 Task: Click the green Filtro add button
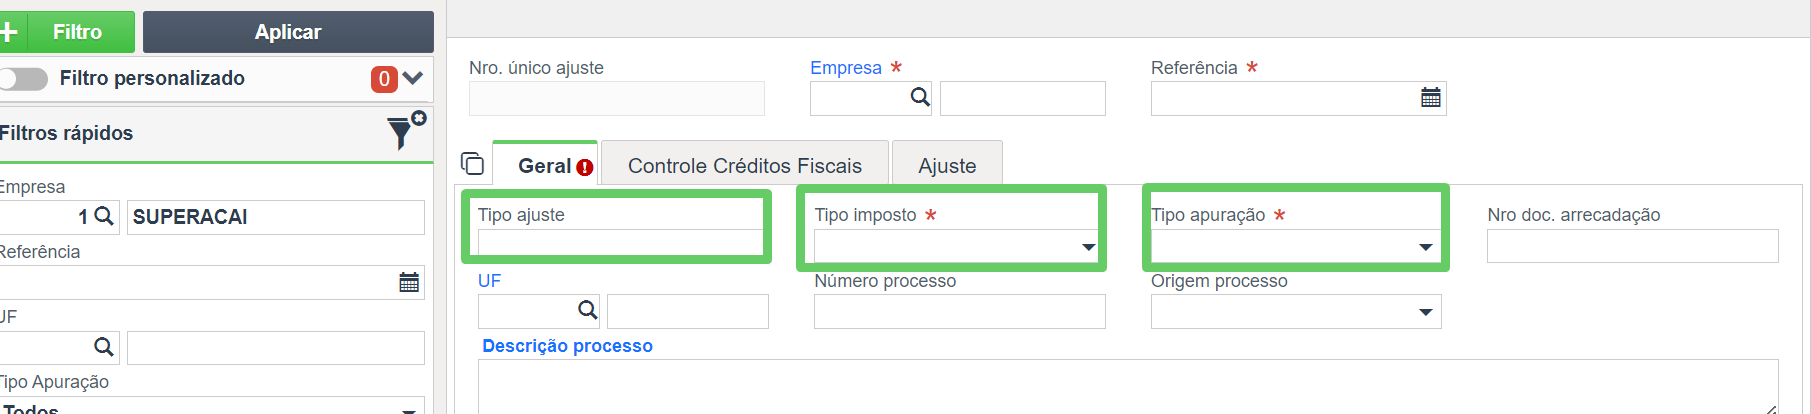tap(67, 32)
